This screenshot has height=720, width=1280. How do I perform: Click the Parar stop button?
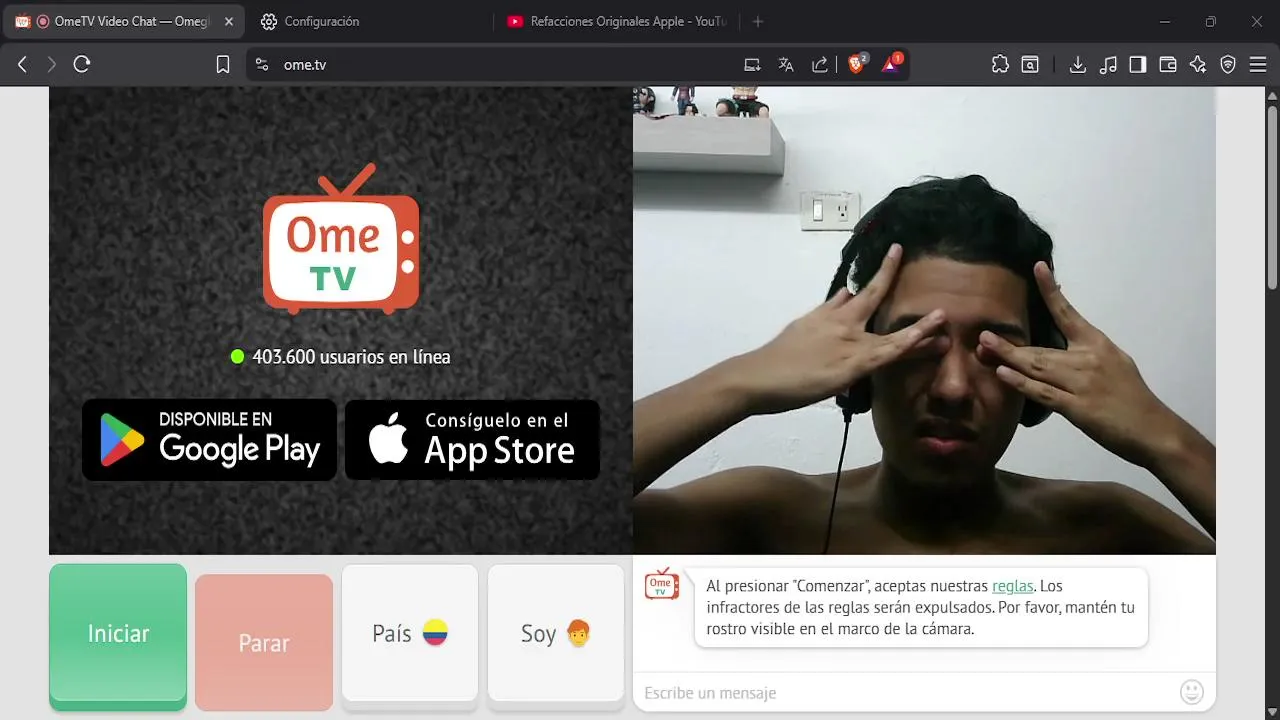[x=264, y=643]
